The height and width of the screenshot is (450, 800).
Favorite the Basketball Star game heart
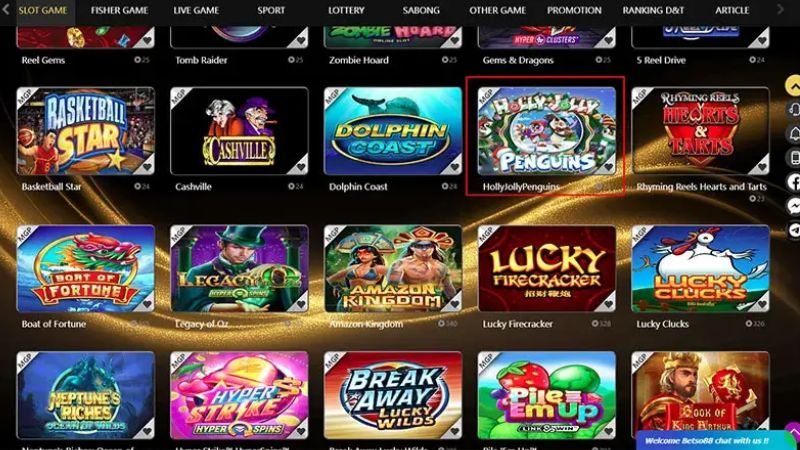(147, 166)
